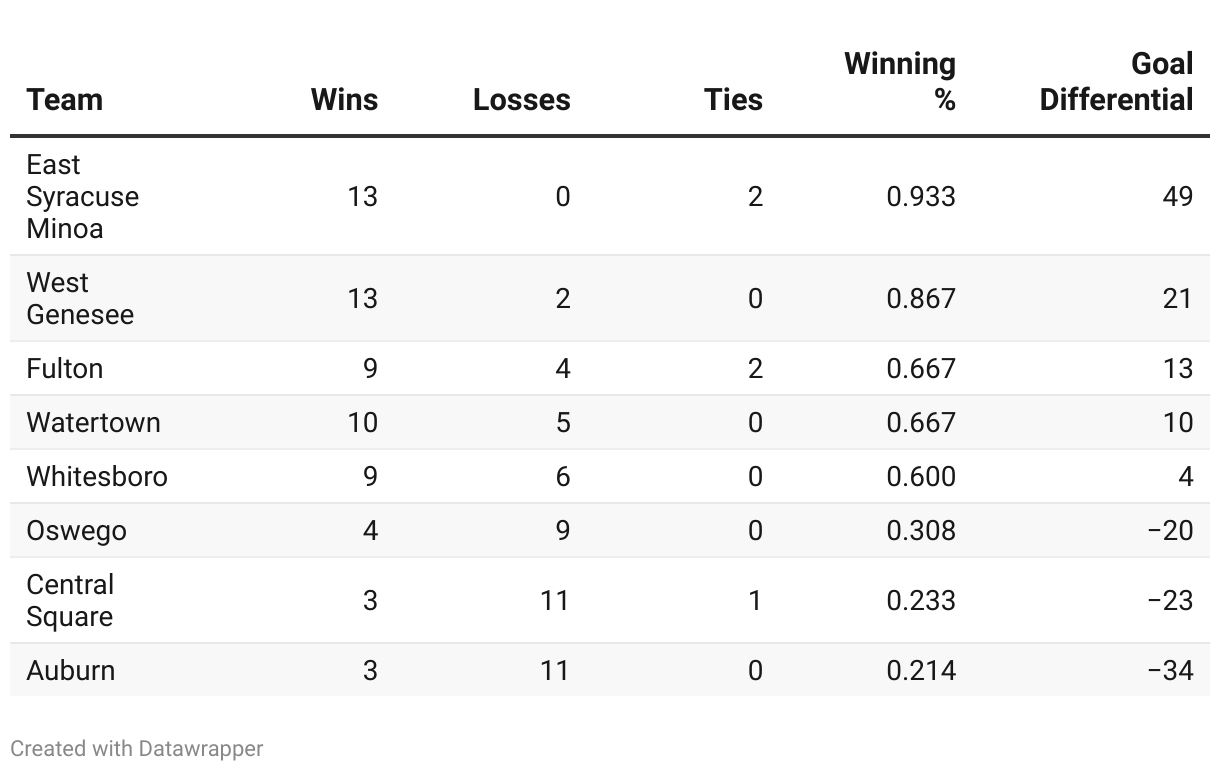This screenshot has height=772, width=1220.
Task: Click the Losses column header
Action: (x=521, y=100)
